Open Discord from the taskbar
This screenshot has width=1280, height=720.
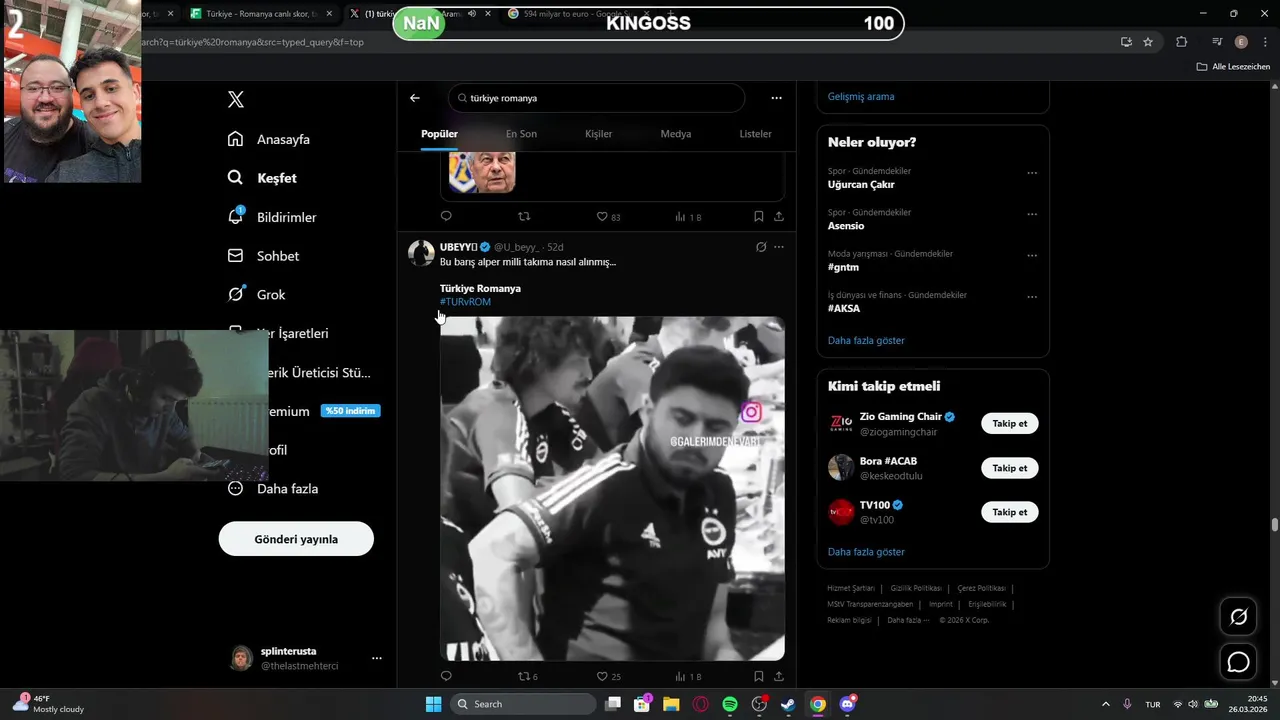point(848,704)
